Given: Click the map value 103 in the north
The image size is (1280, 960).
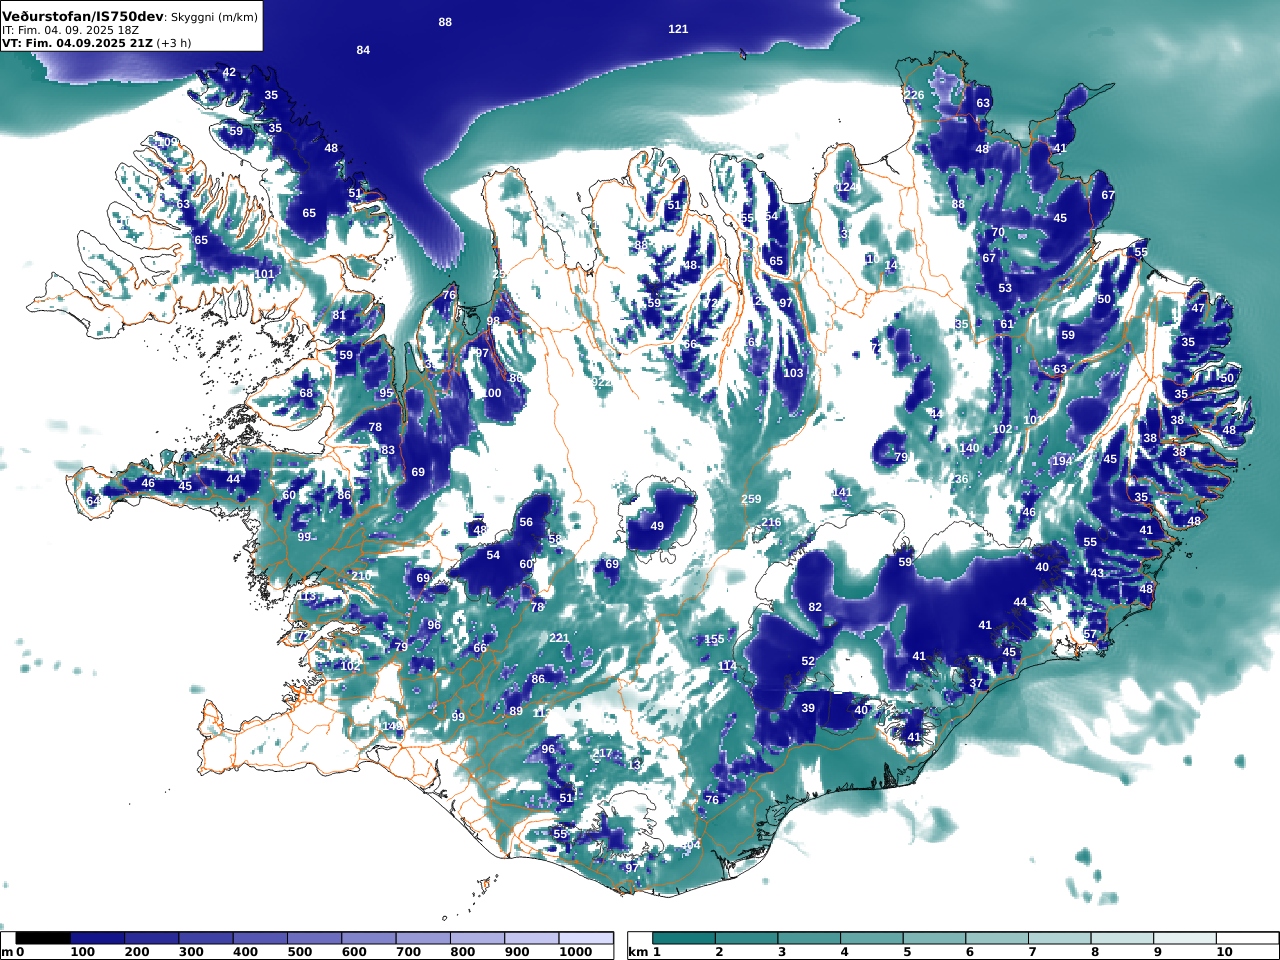Looking at the screenshot, I should coord(793,373).
